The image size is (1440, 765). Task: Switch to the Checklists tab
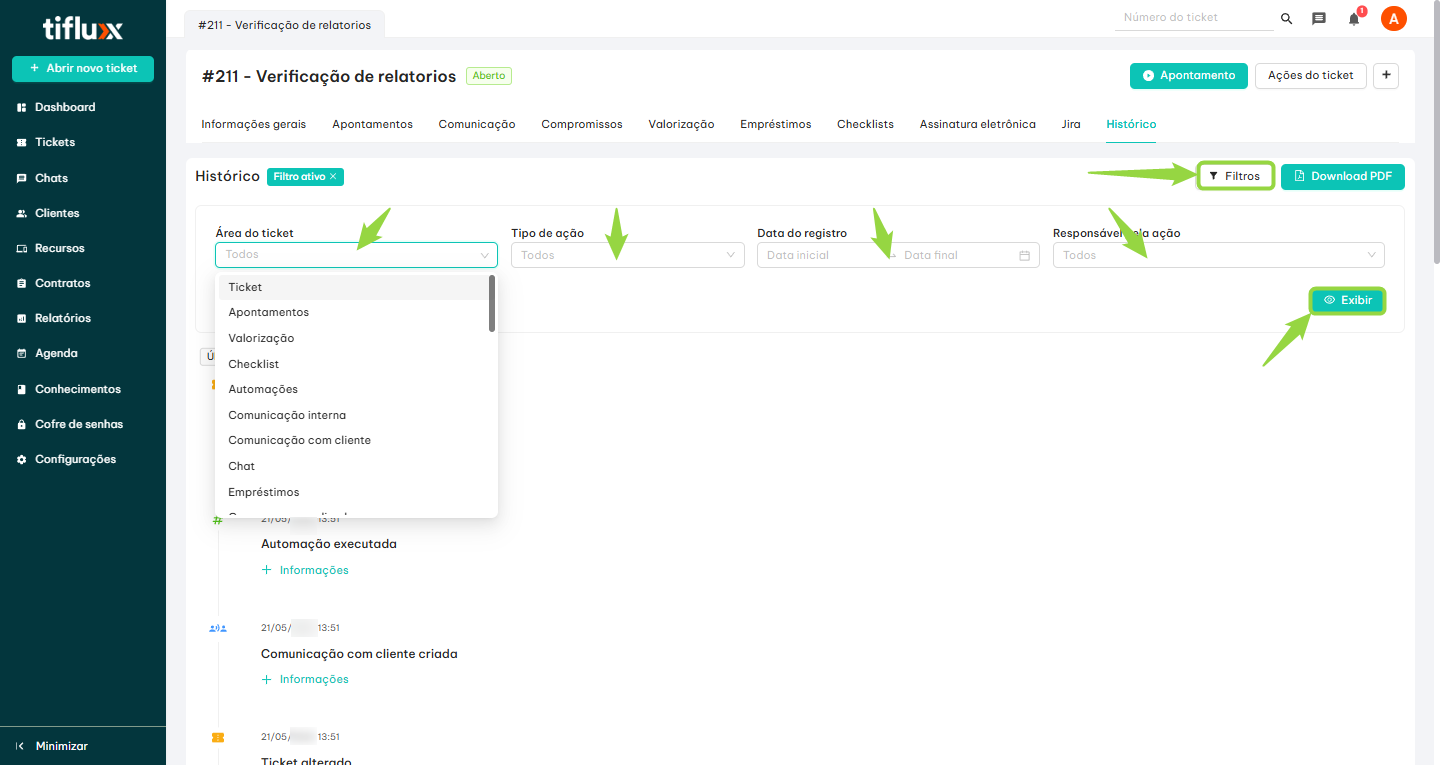click(865, 124)
